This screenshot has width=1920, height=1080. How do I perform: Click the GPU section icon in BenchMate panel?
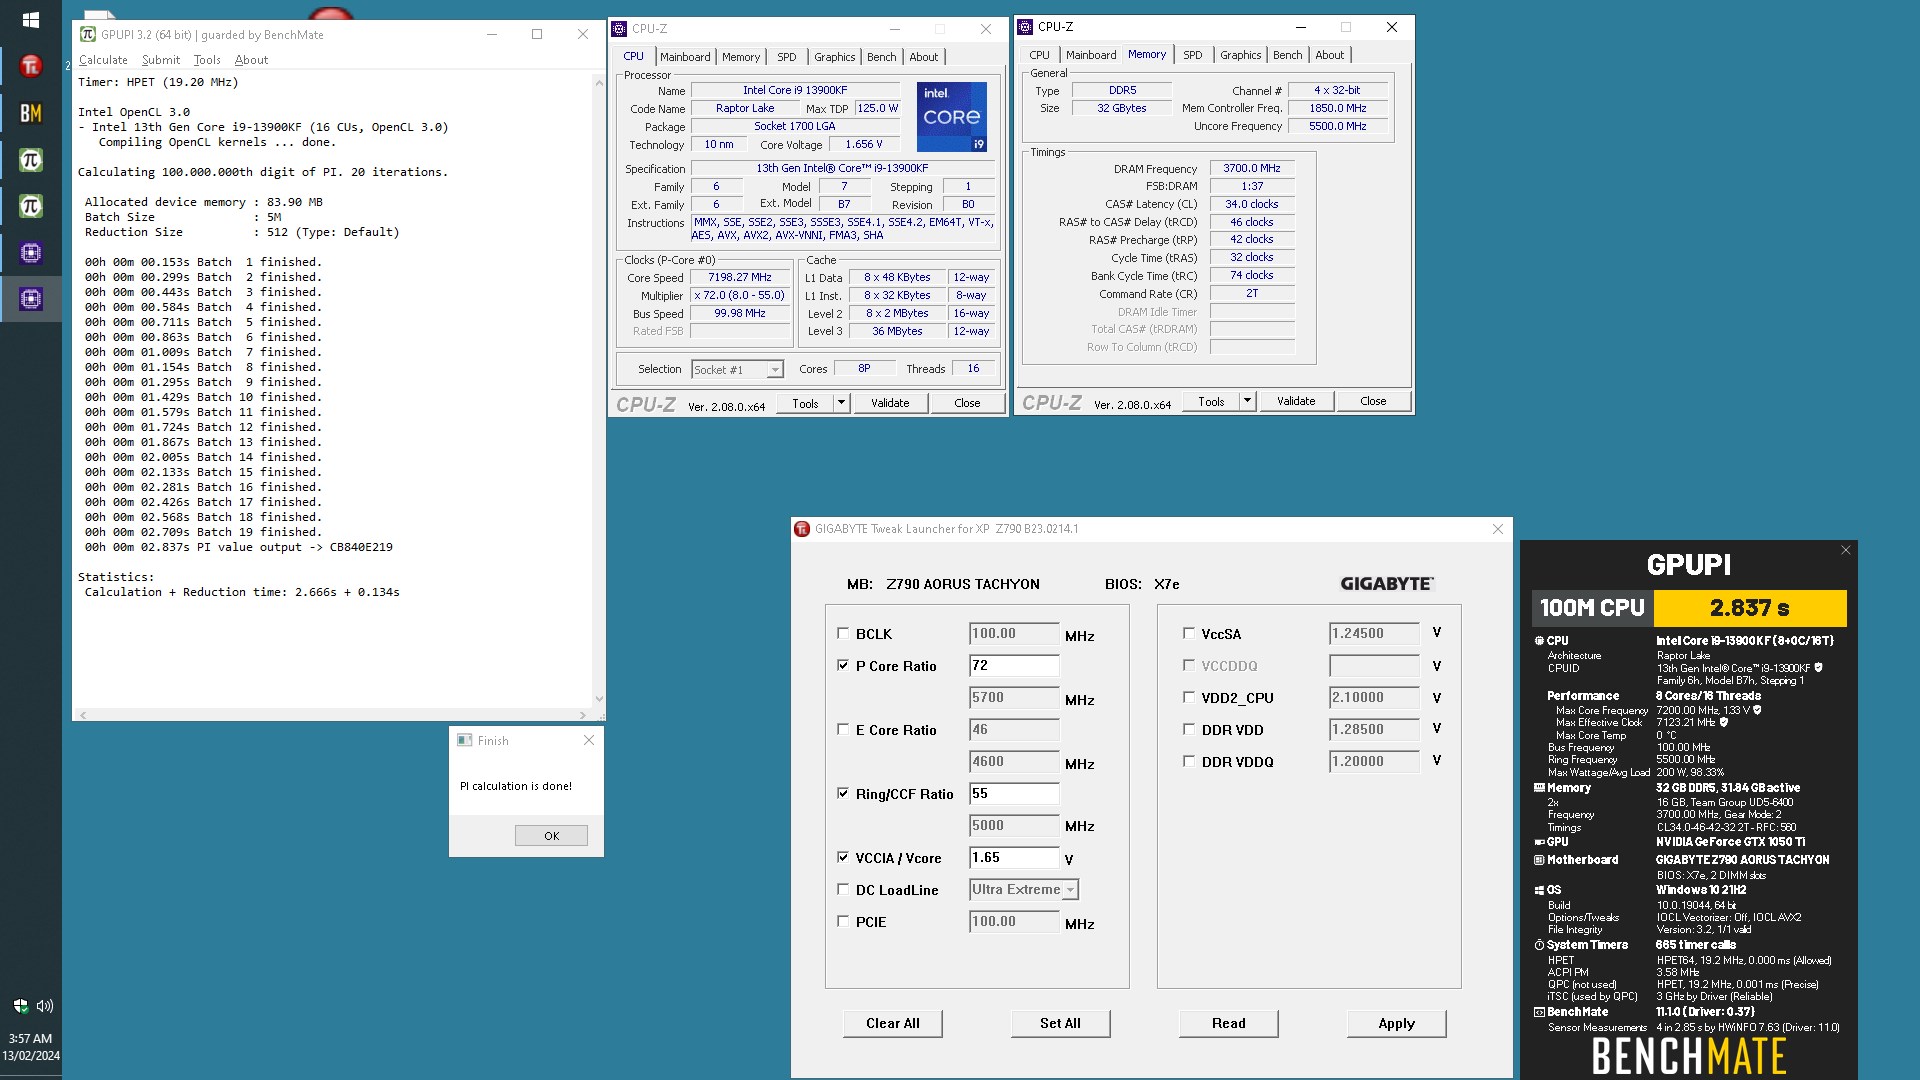pyautogui.click(x=1540, y=842)
